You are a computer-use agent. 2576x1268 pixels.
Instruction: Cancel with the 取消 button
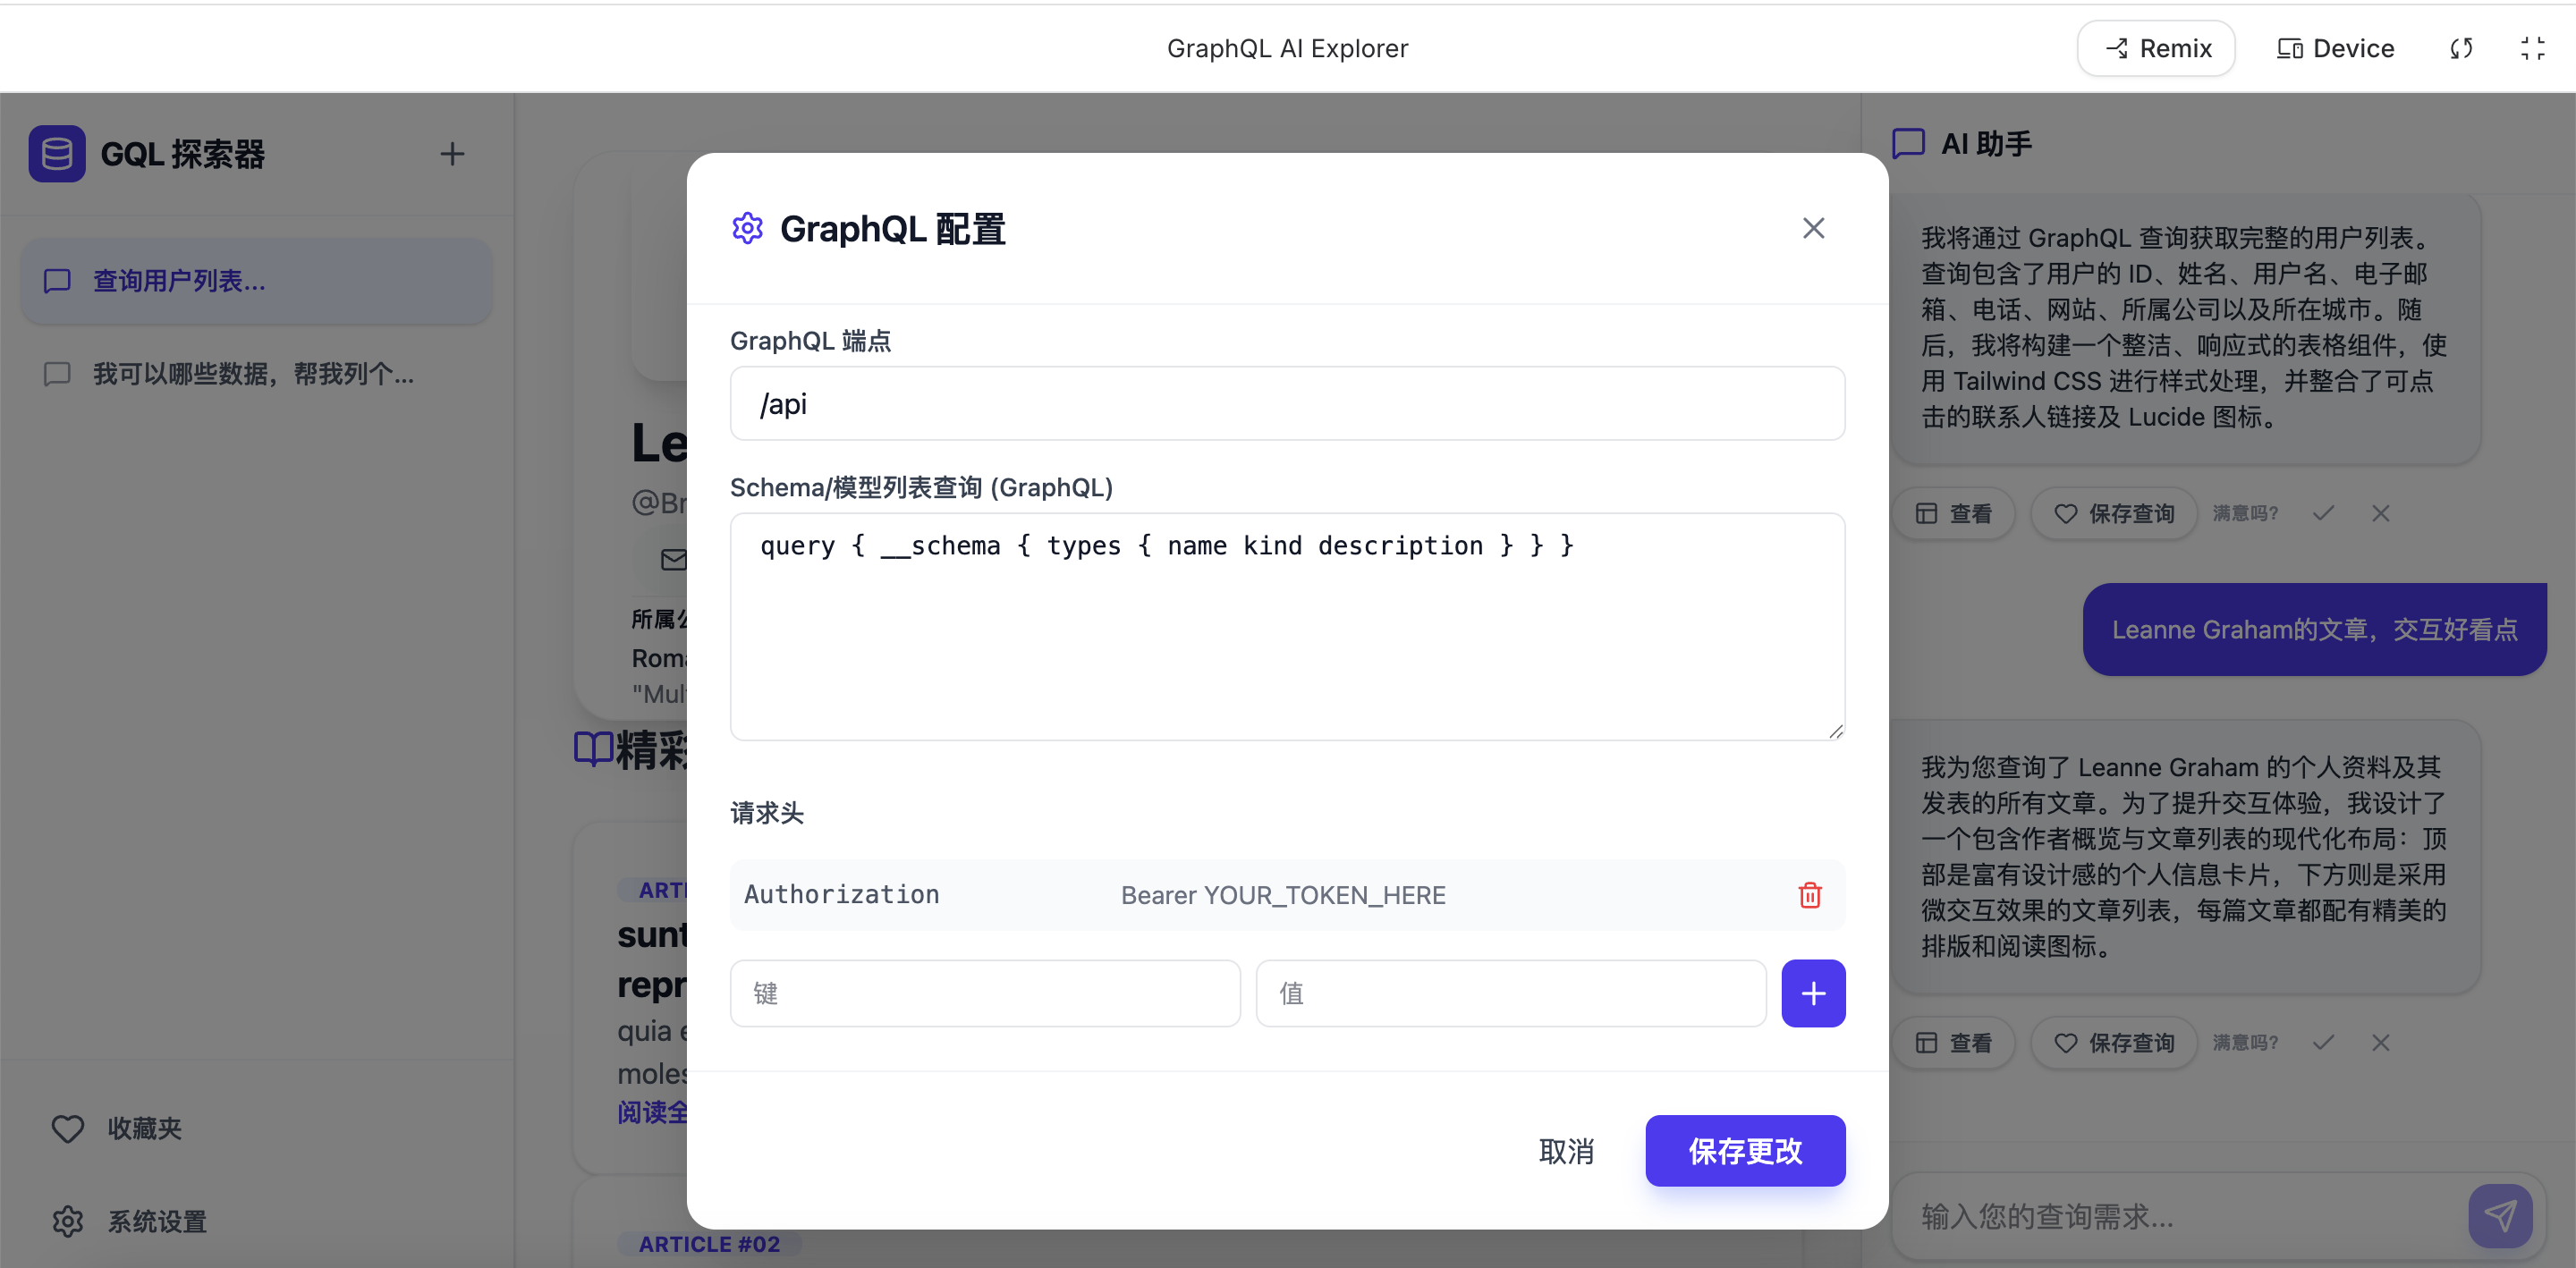1565,1151
